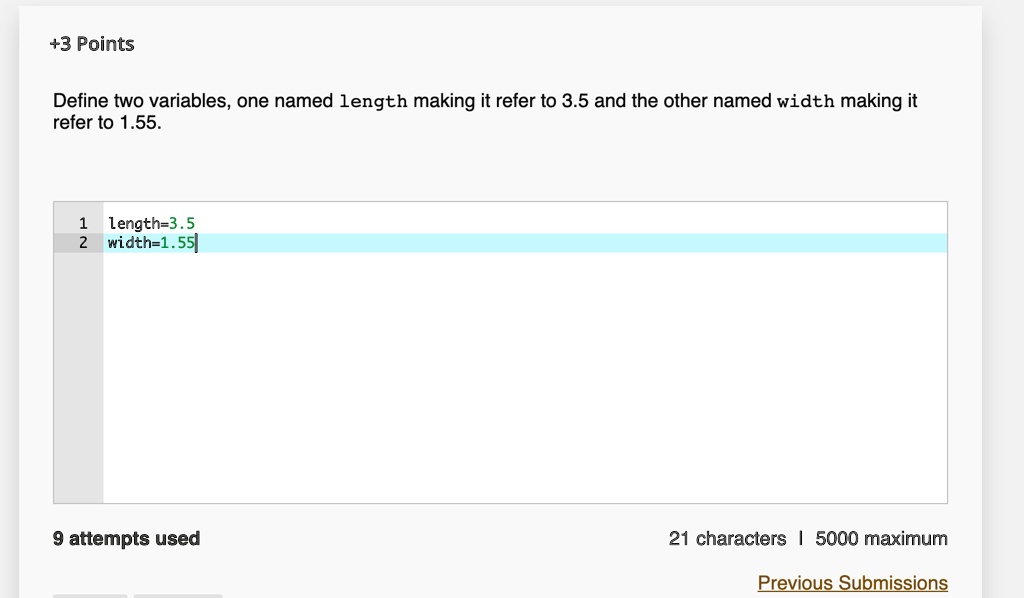The image size is (1024, 598).
Task: Click the 5000 maximum limit text
Action: pyautogui.click(x=879, y=538)
